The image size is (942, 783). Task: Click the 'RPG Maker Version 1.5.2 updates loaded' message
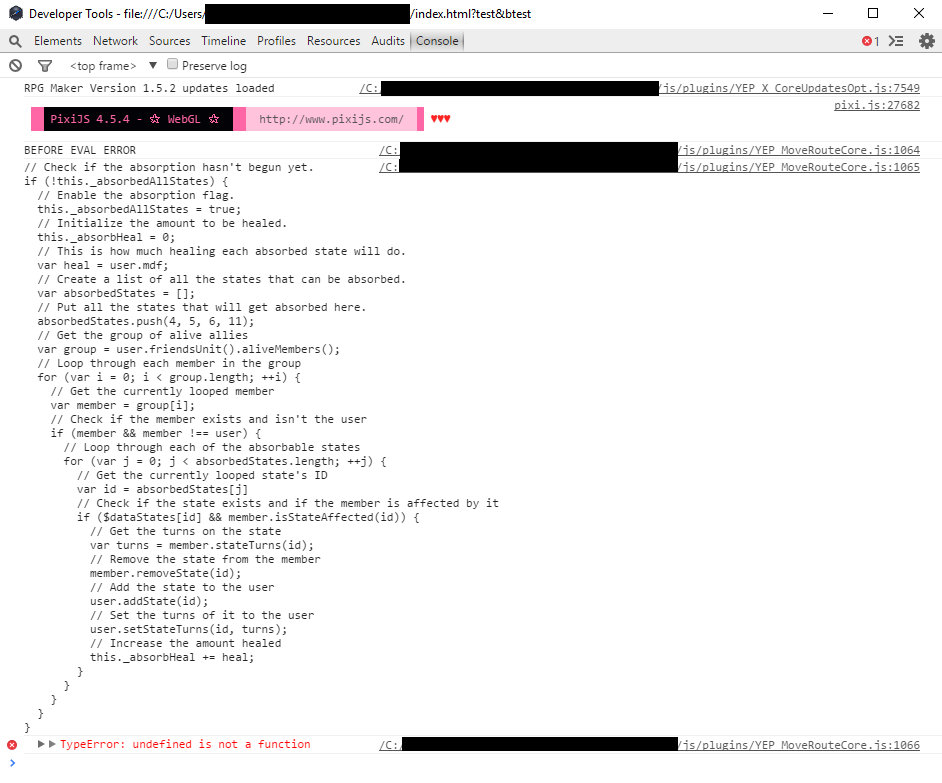pos(149,88)
